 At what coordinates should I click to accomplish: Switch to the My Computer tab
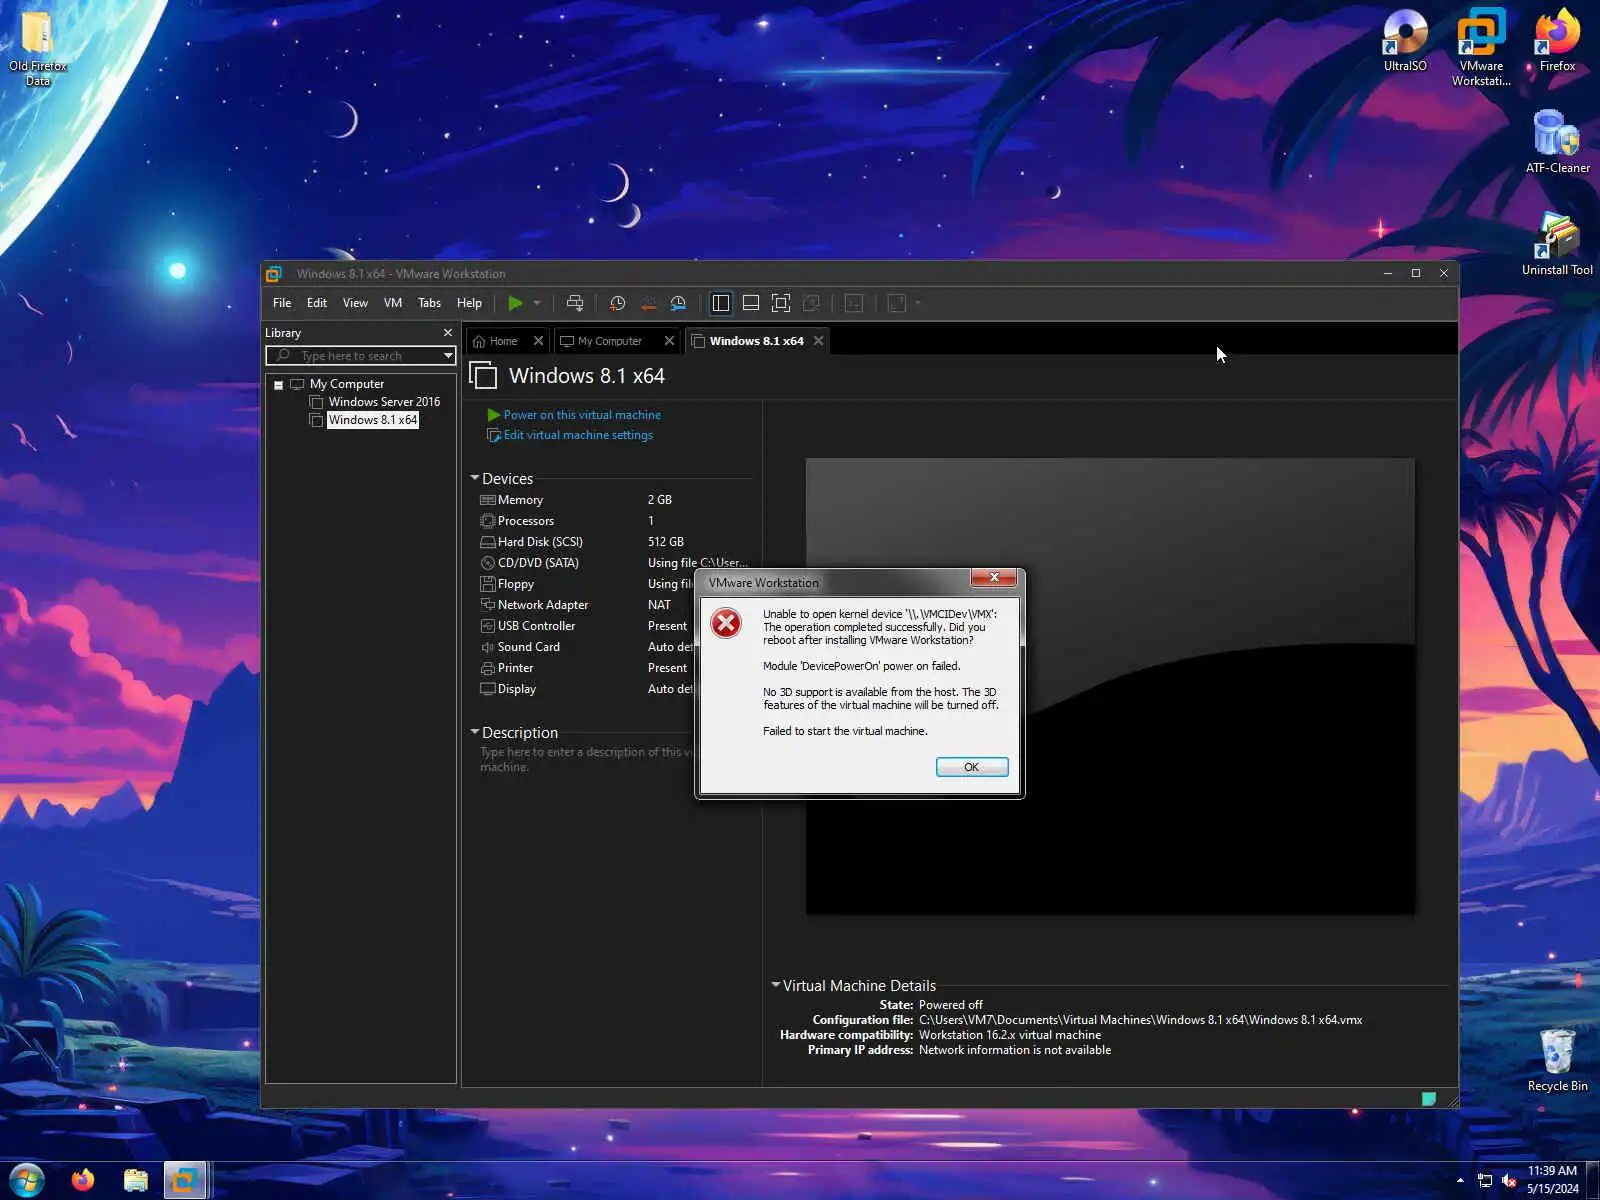[609, 341]
